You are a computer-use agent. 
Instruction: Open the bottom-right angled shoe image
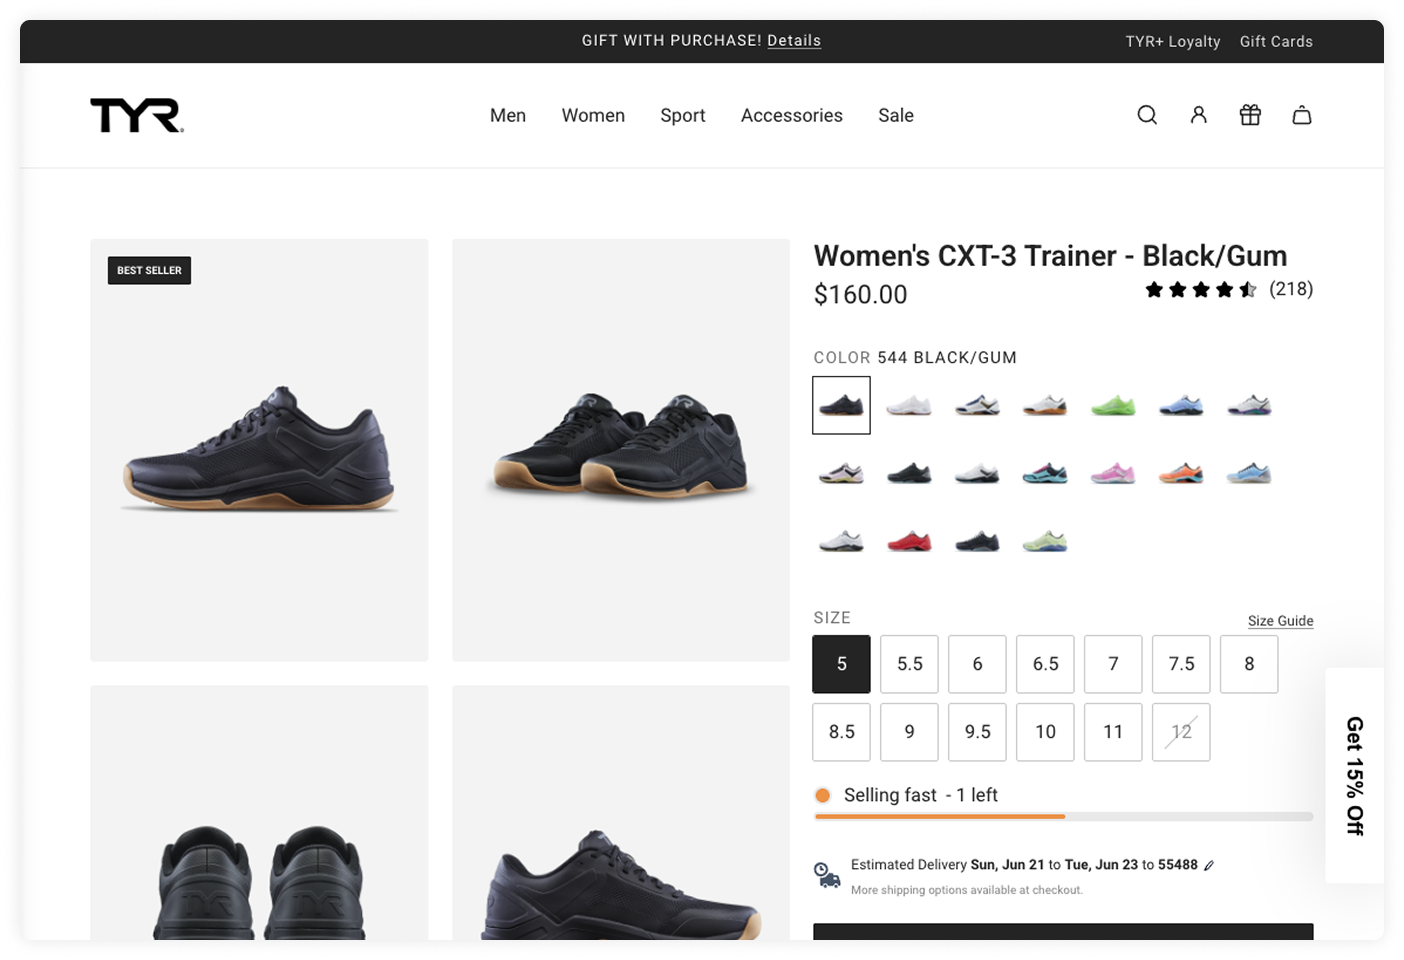point(621,813)
